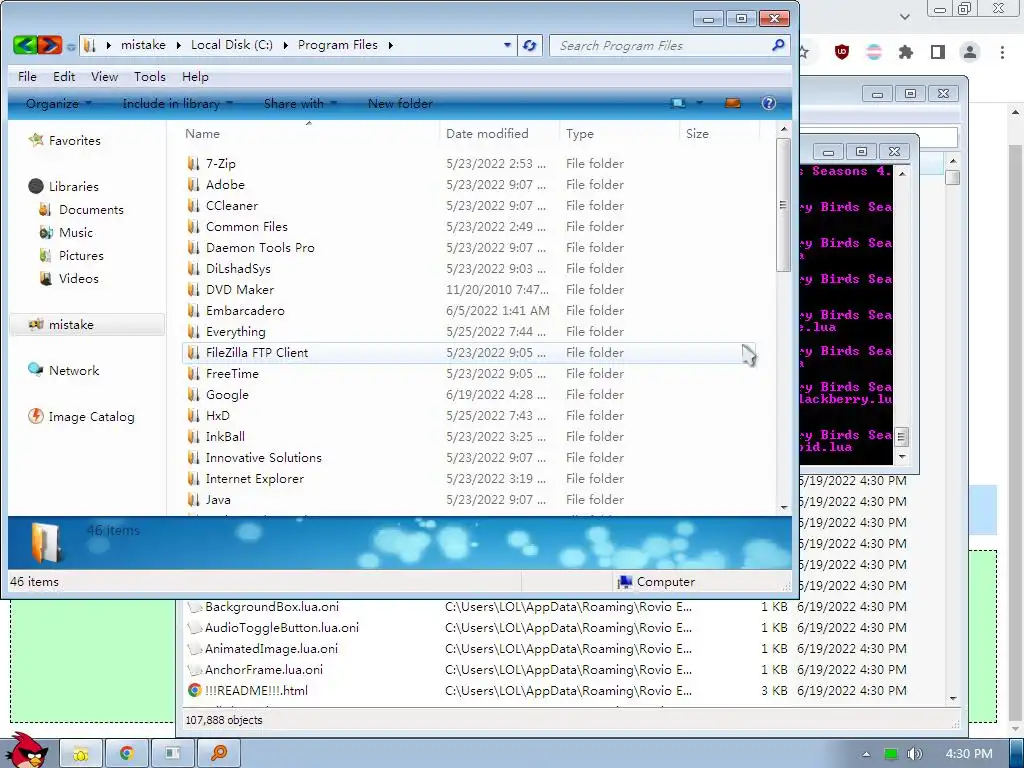Viewport: 1024px width, 768px height.
Task: Open the Organize dropdown menu
Action: click(58, 103)
